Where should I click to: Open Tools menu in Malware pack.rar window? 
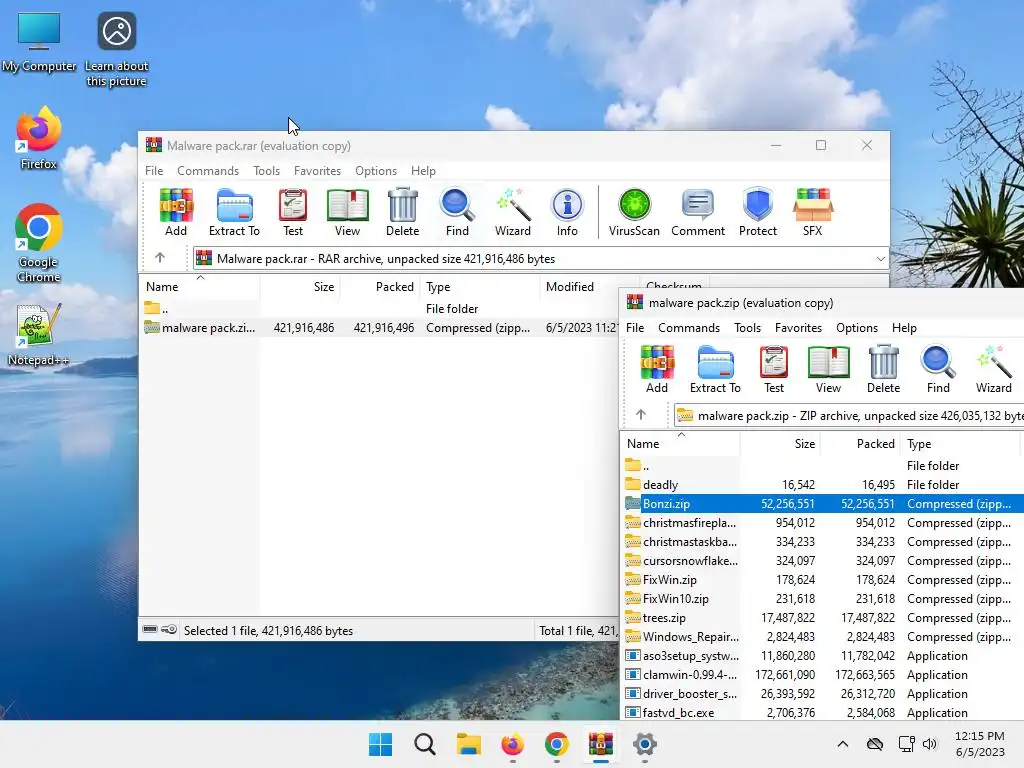pos(266,170)
